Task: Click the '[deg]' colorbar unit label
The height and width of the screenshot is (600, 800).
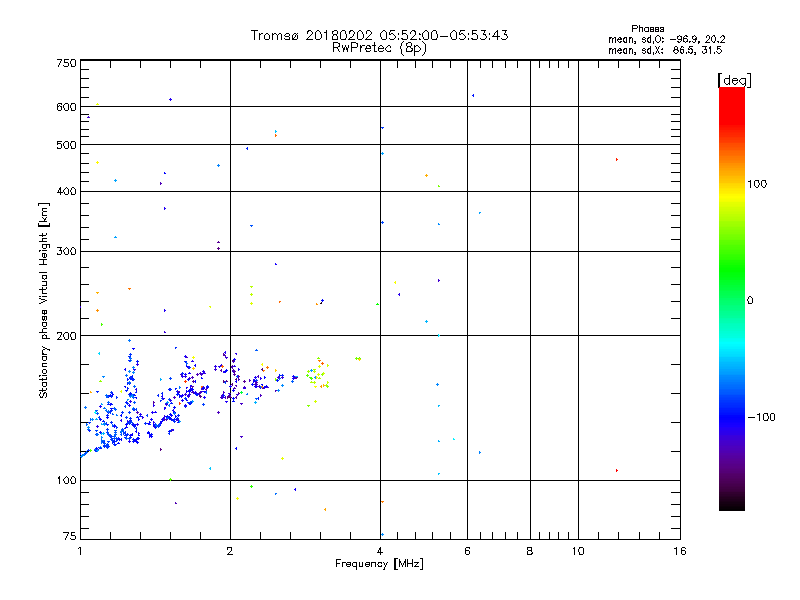Action: 734,80
